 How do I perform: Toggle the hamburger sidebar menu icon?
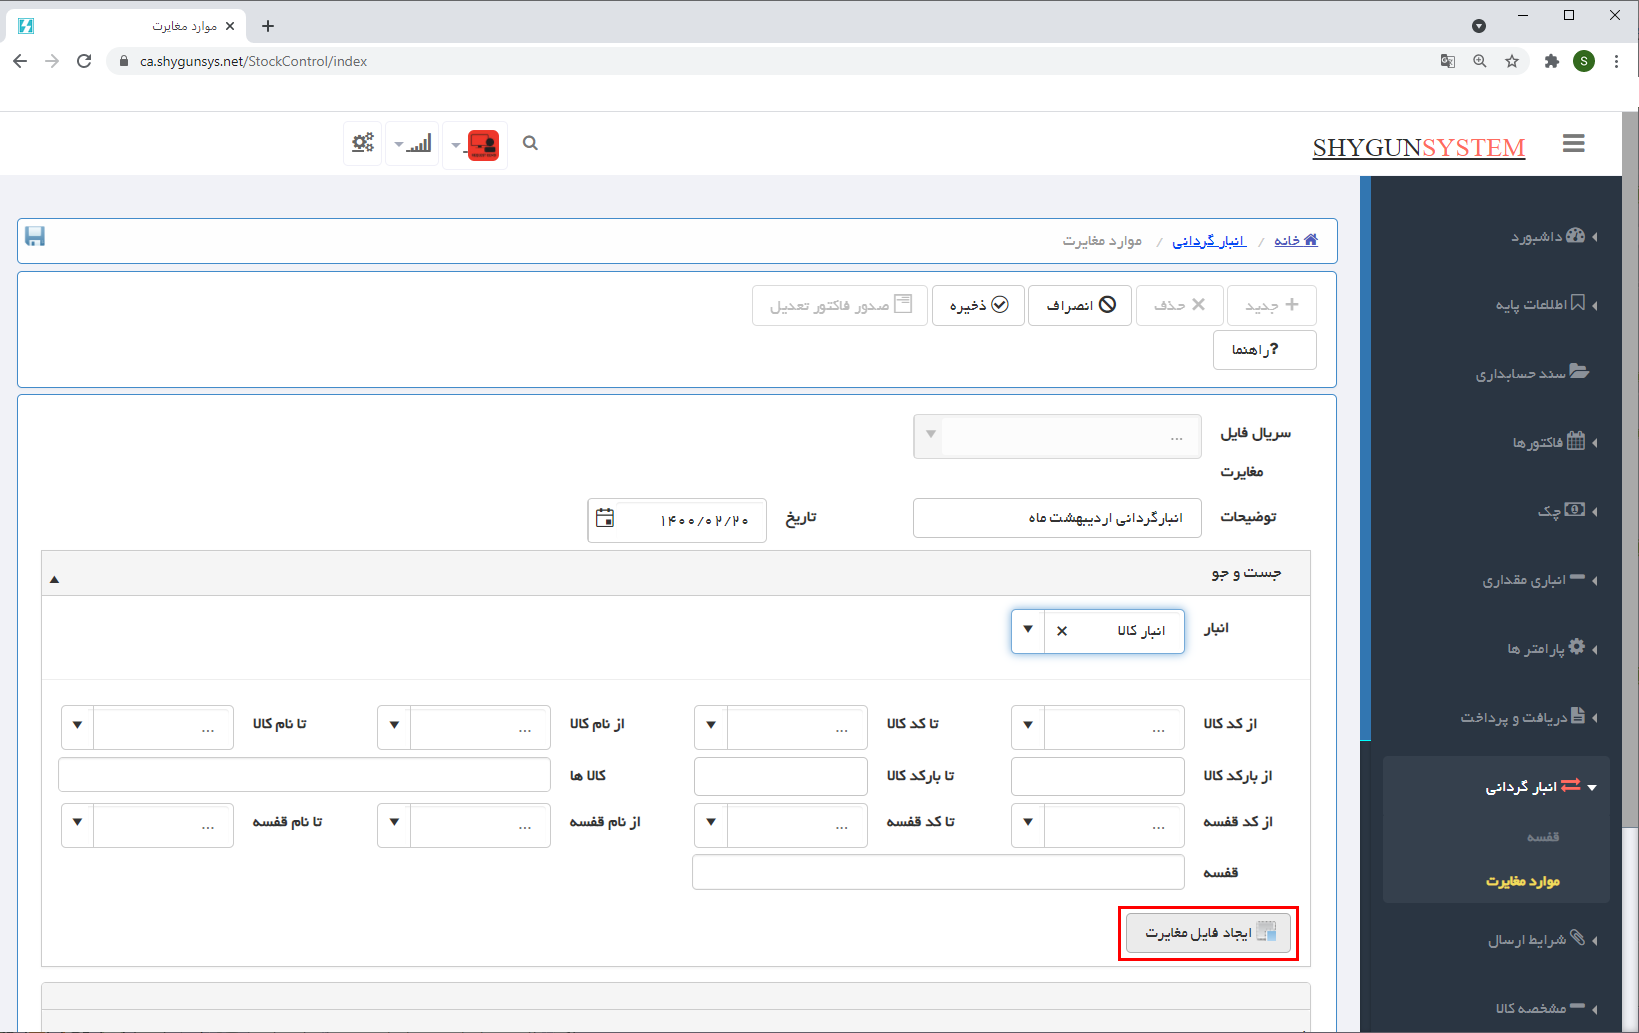tap(1573, 143)
